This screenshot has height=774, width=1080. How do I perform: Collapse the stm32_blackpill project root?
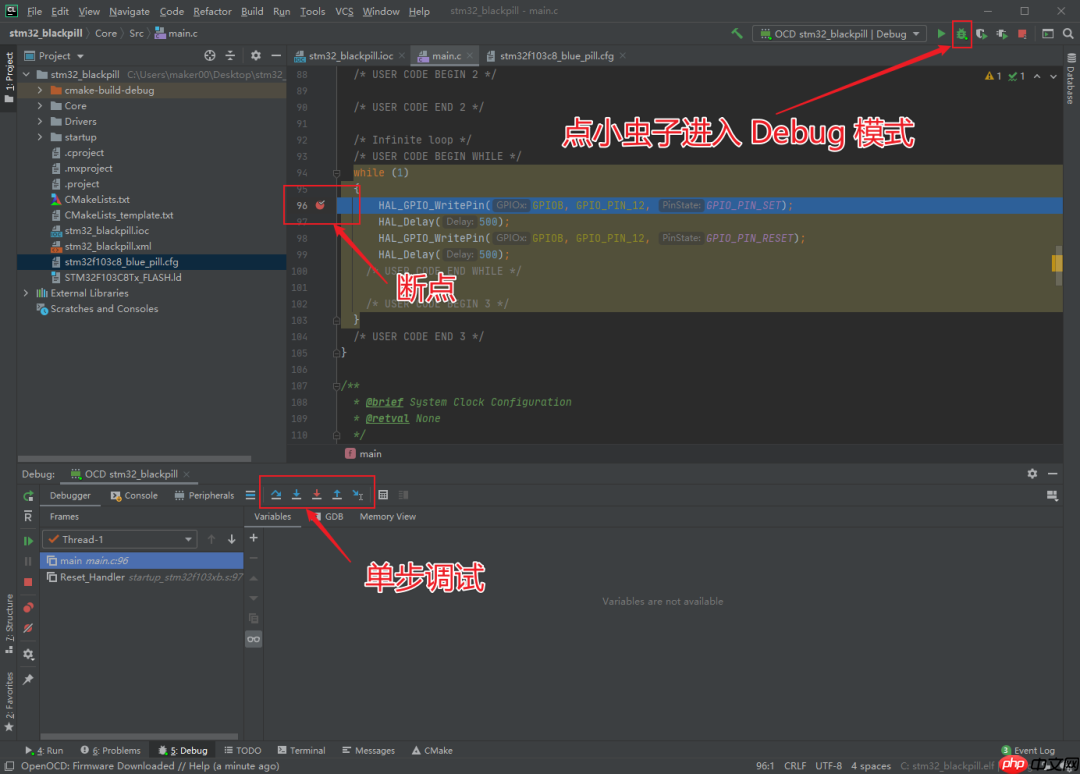[28, 73]
